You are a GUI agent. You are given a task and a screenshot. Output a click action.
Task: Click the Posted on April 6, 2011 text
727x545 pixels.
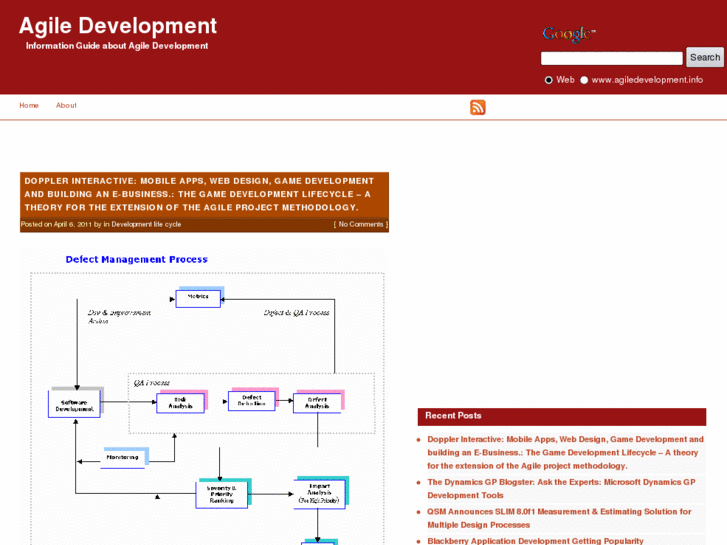(56, 224)
